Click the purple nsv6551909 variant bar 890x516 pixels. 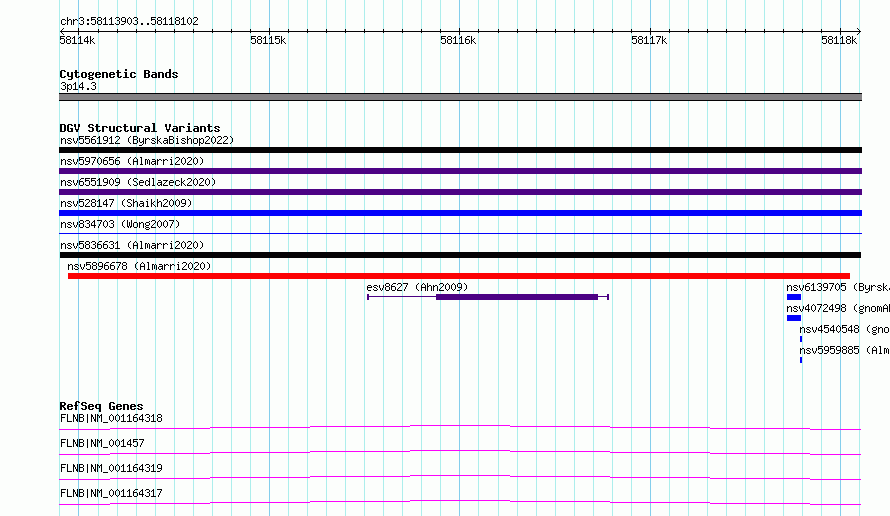460,192
